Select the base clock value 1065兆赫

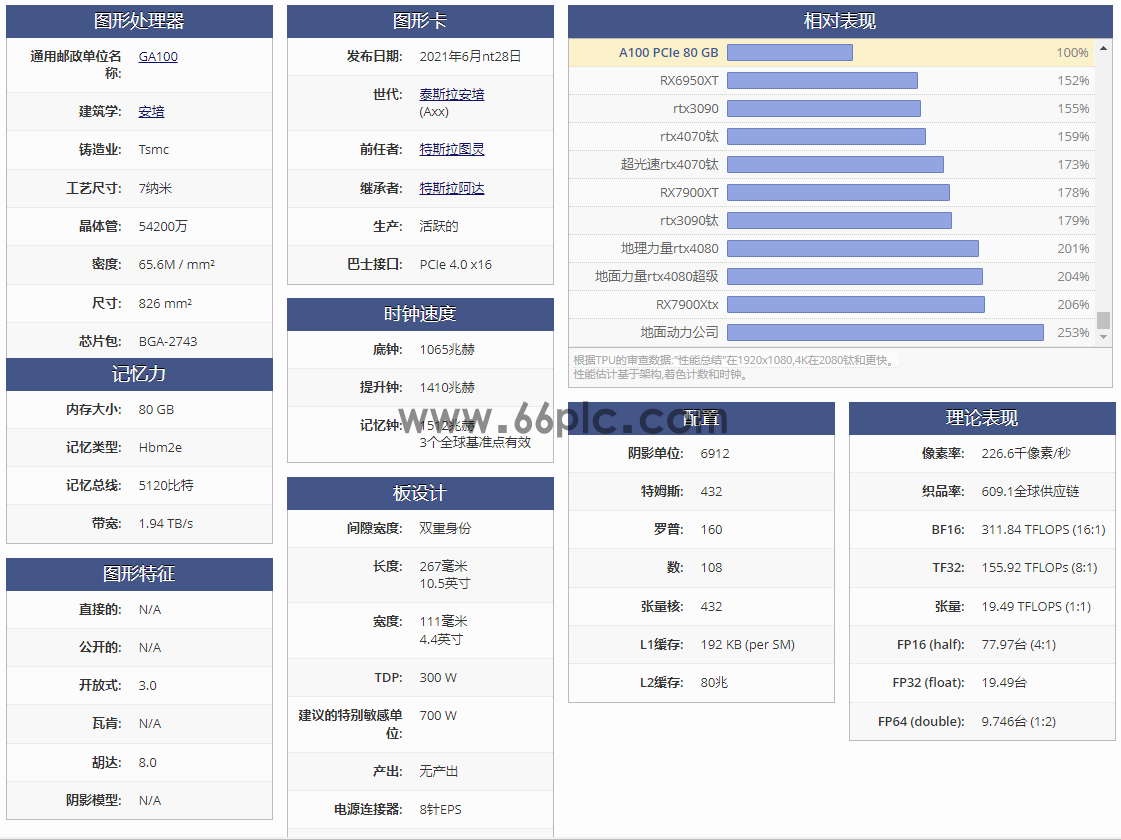click(448, 350)
